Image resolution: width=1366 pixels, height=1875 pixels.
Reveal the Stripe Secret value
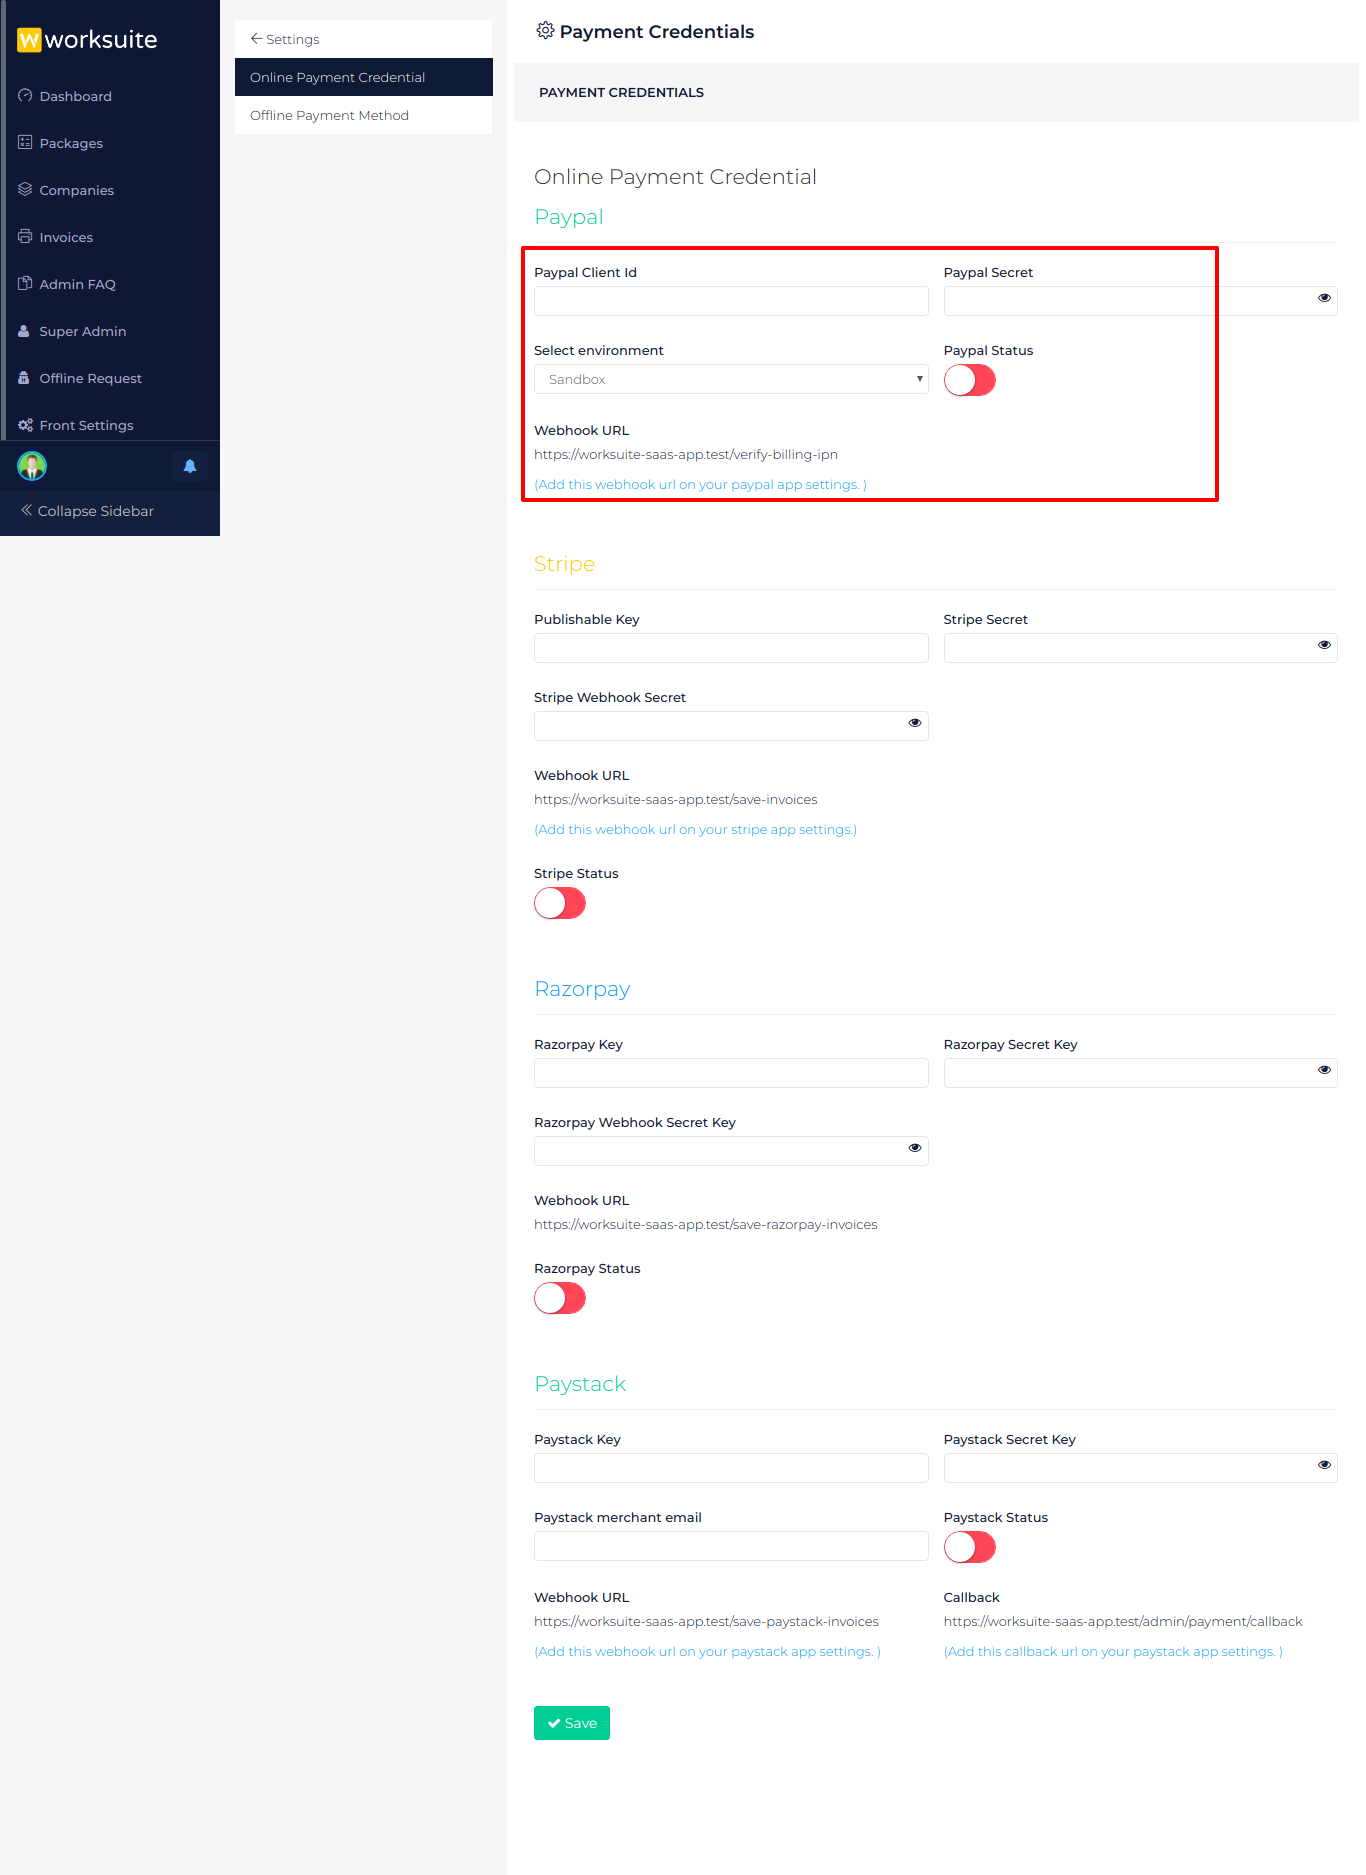click(1324, 645)
